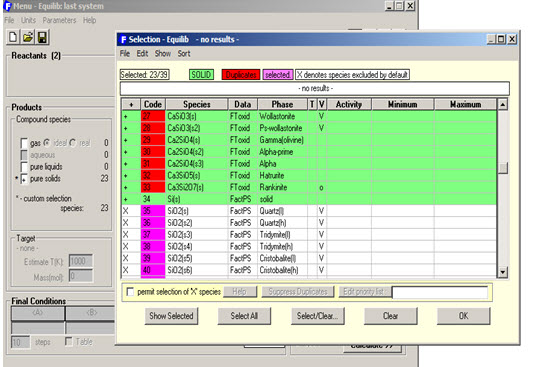535x367 pixels.
Task: Open the Show menu
Action: coord(163,54)
